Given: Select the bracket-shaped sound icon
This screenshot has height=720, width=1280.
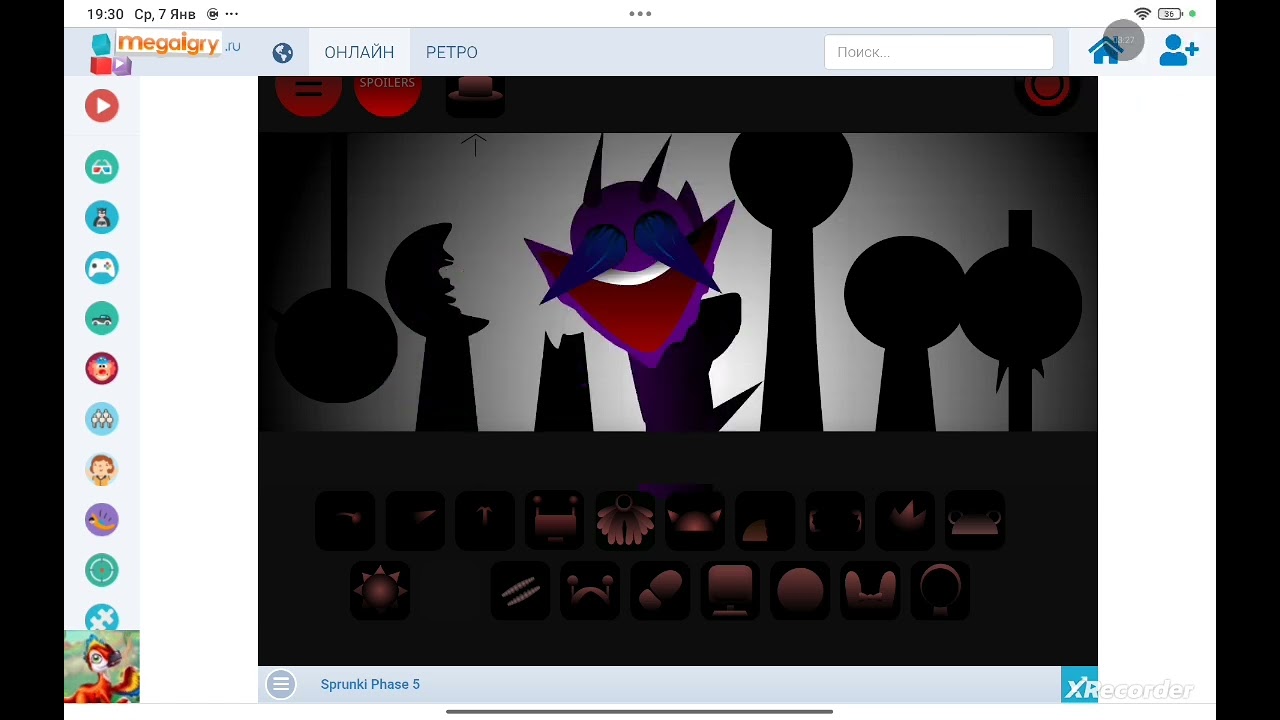Looking at the screenshot, I should tap(835, 520).
